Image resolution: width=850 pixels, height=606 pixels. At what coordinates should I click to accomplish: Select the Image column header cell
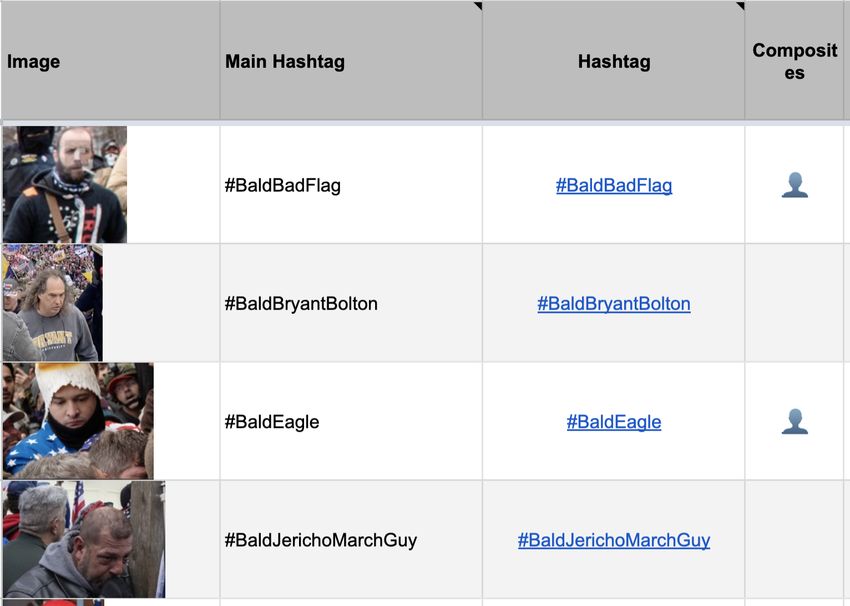coord(111,60)
